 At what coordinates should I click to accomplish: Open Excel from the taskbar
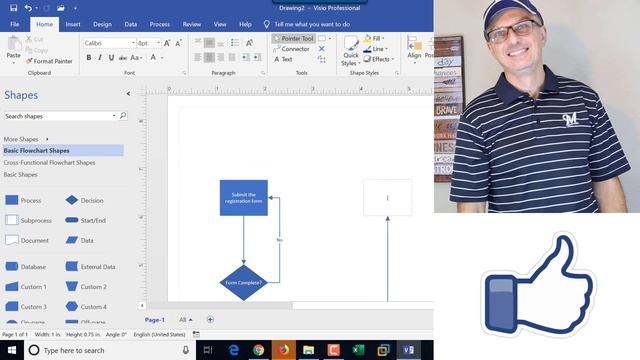tap(358, 350)
